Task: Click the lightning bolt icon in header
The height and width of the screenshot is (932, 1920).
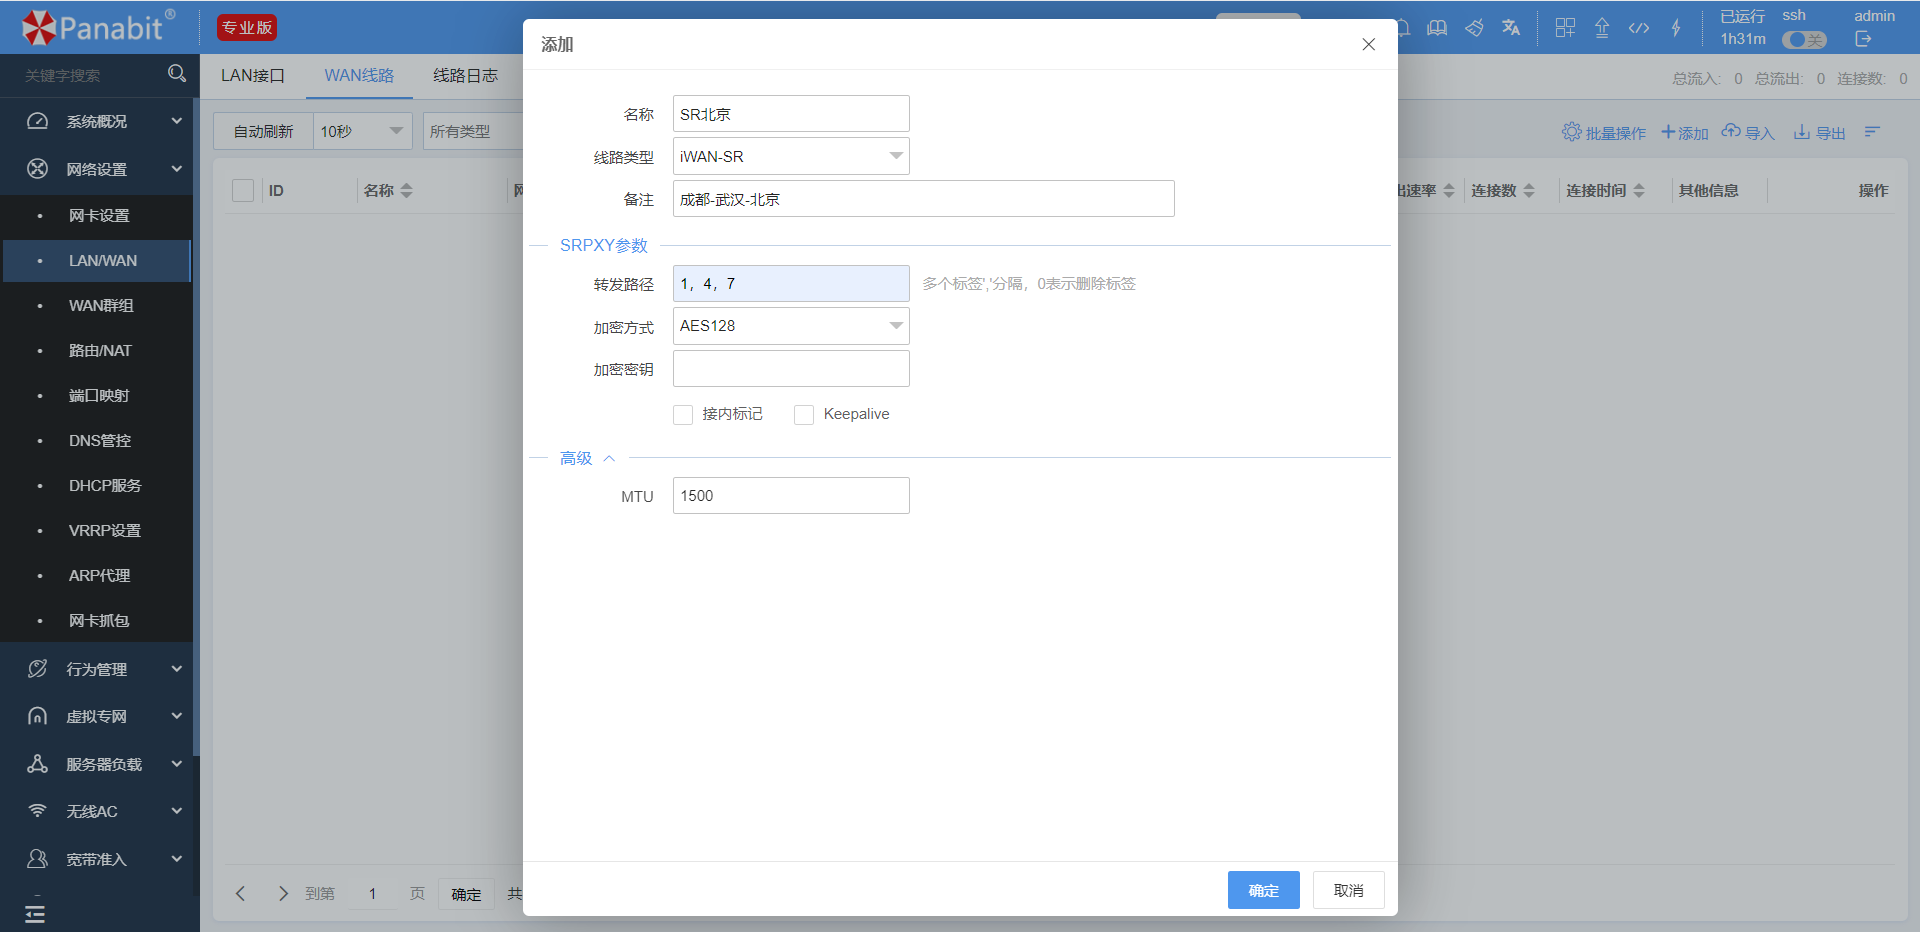Action: 1676,28
